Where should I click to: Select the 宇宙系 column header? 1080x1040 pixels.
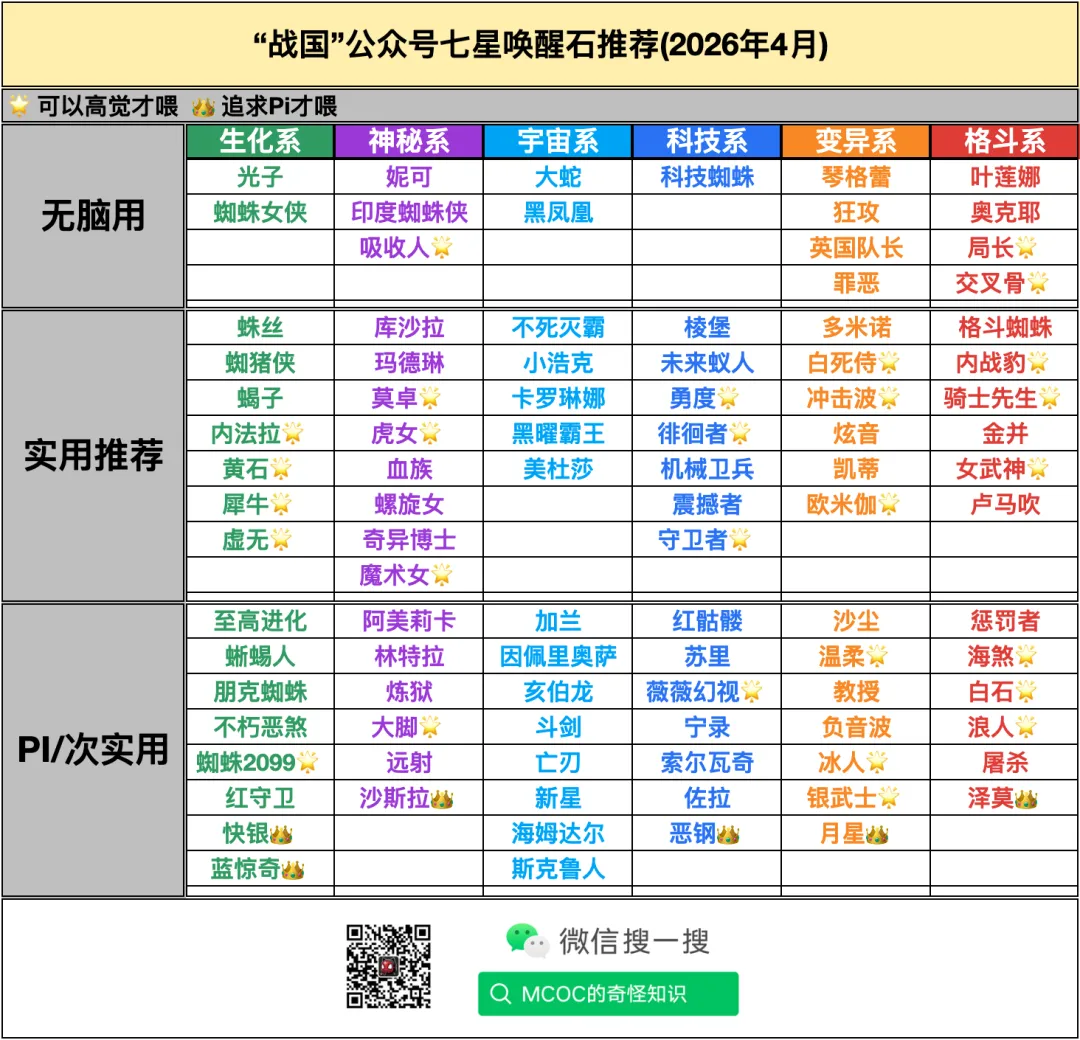point(558,141)
